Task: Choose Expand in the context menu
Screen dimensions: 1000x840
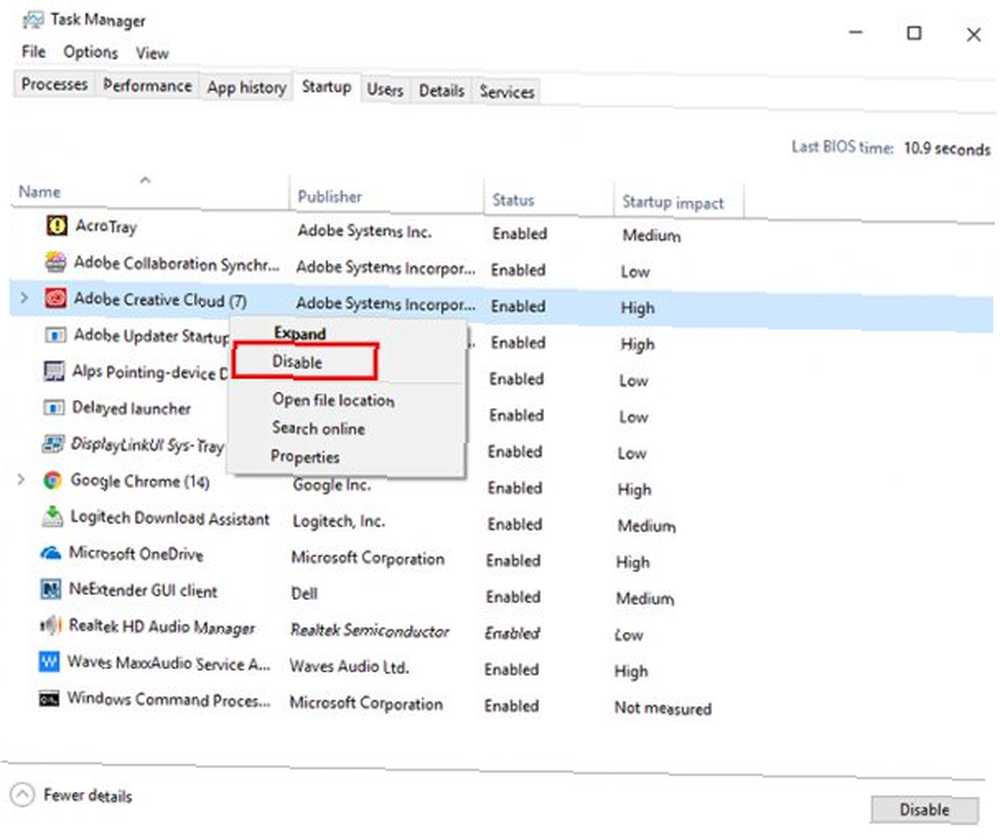Action: tap(300, 333)
